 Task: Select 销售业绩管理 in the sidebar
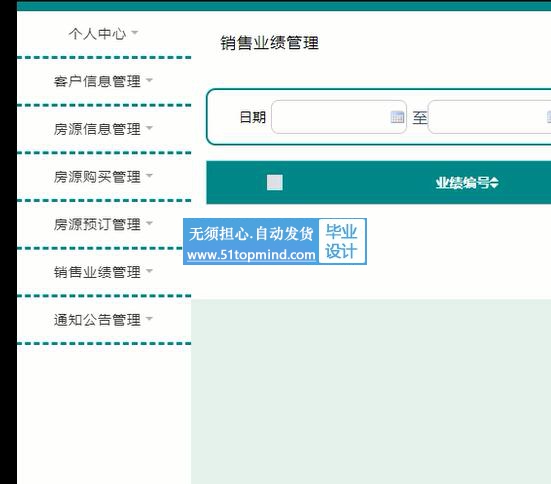tap(97, 272)
